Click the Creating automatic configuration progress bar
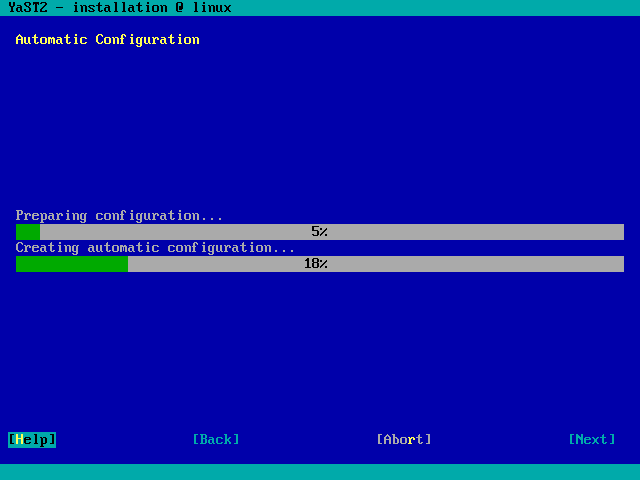Viewport: 640px width, 480px height. point(320,264)
